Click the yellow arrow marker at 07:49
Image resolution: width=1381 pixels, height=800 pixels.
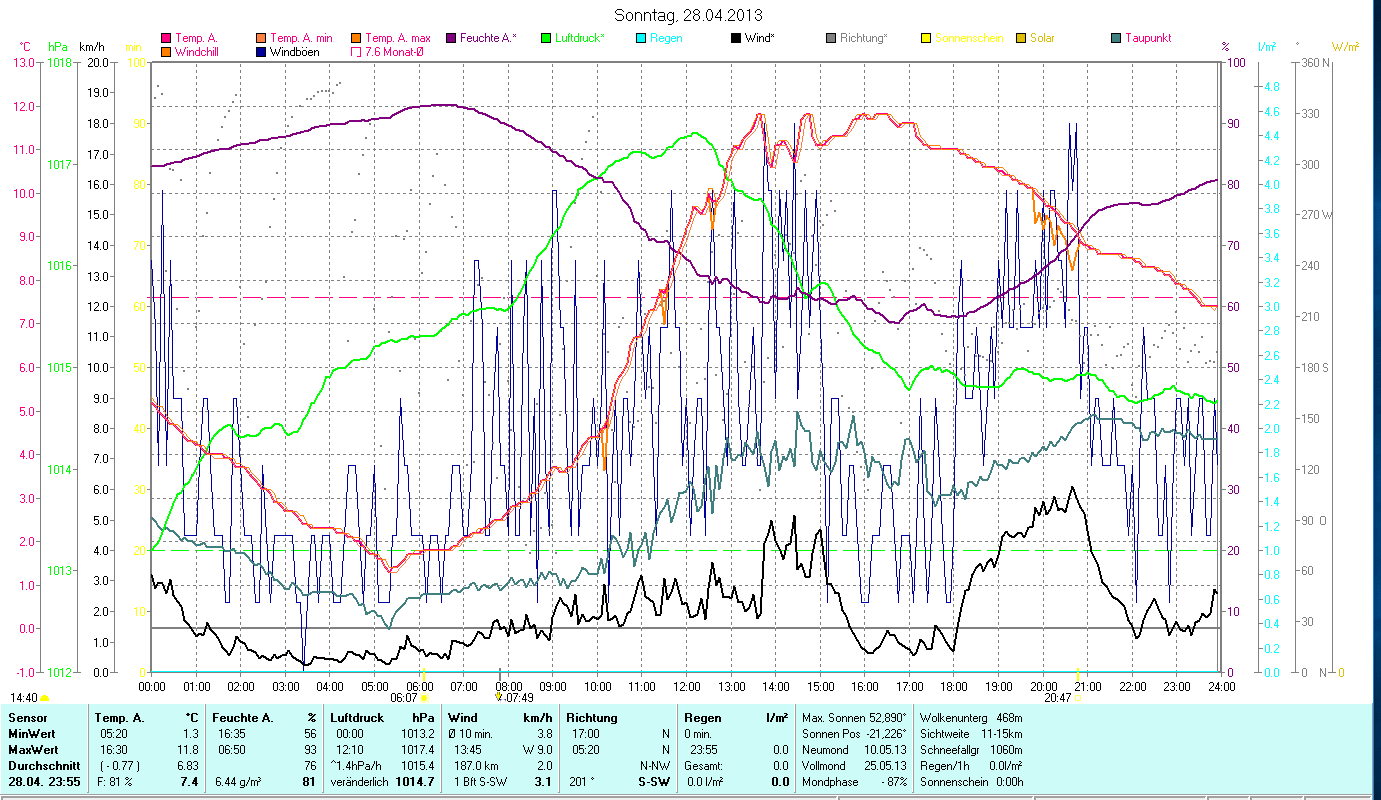(x=498, y=697)
